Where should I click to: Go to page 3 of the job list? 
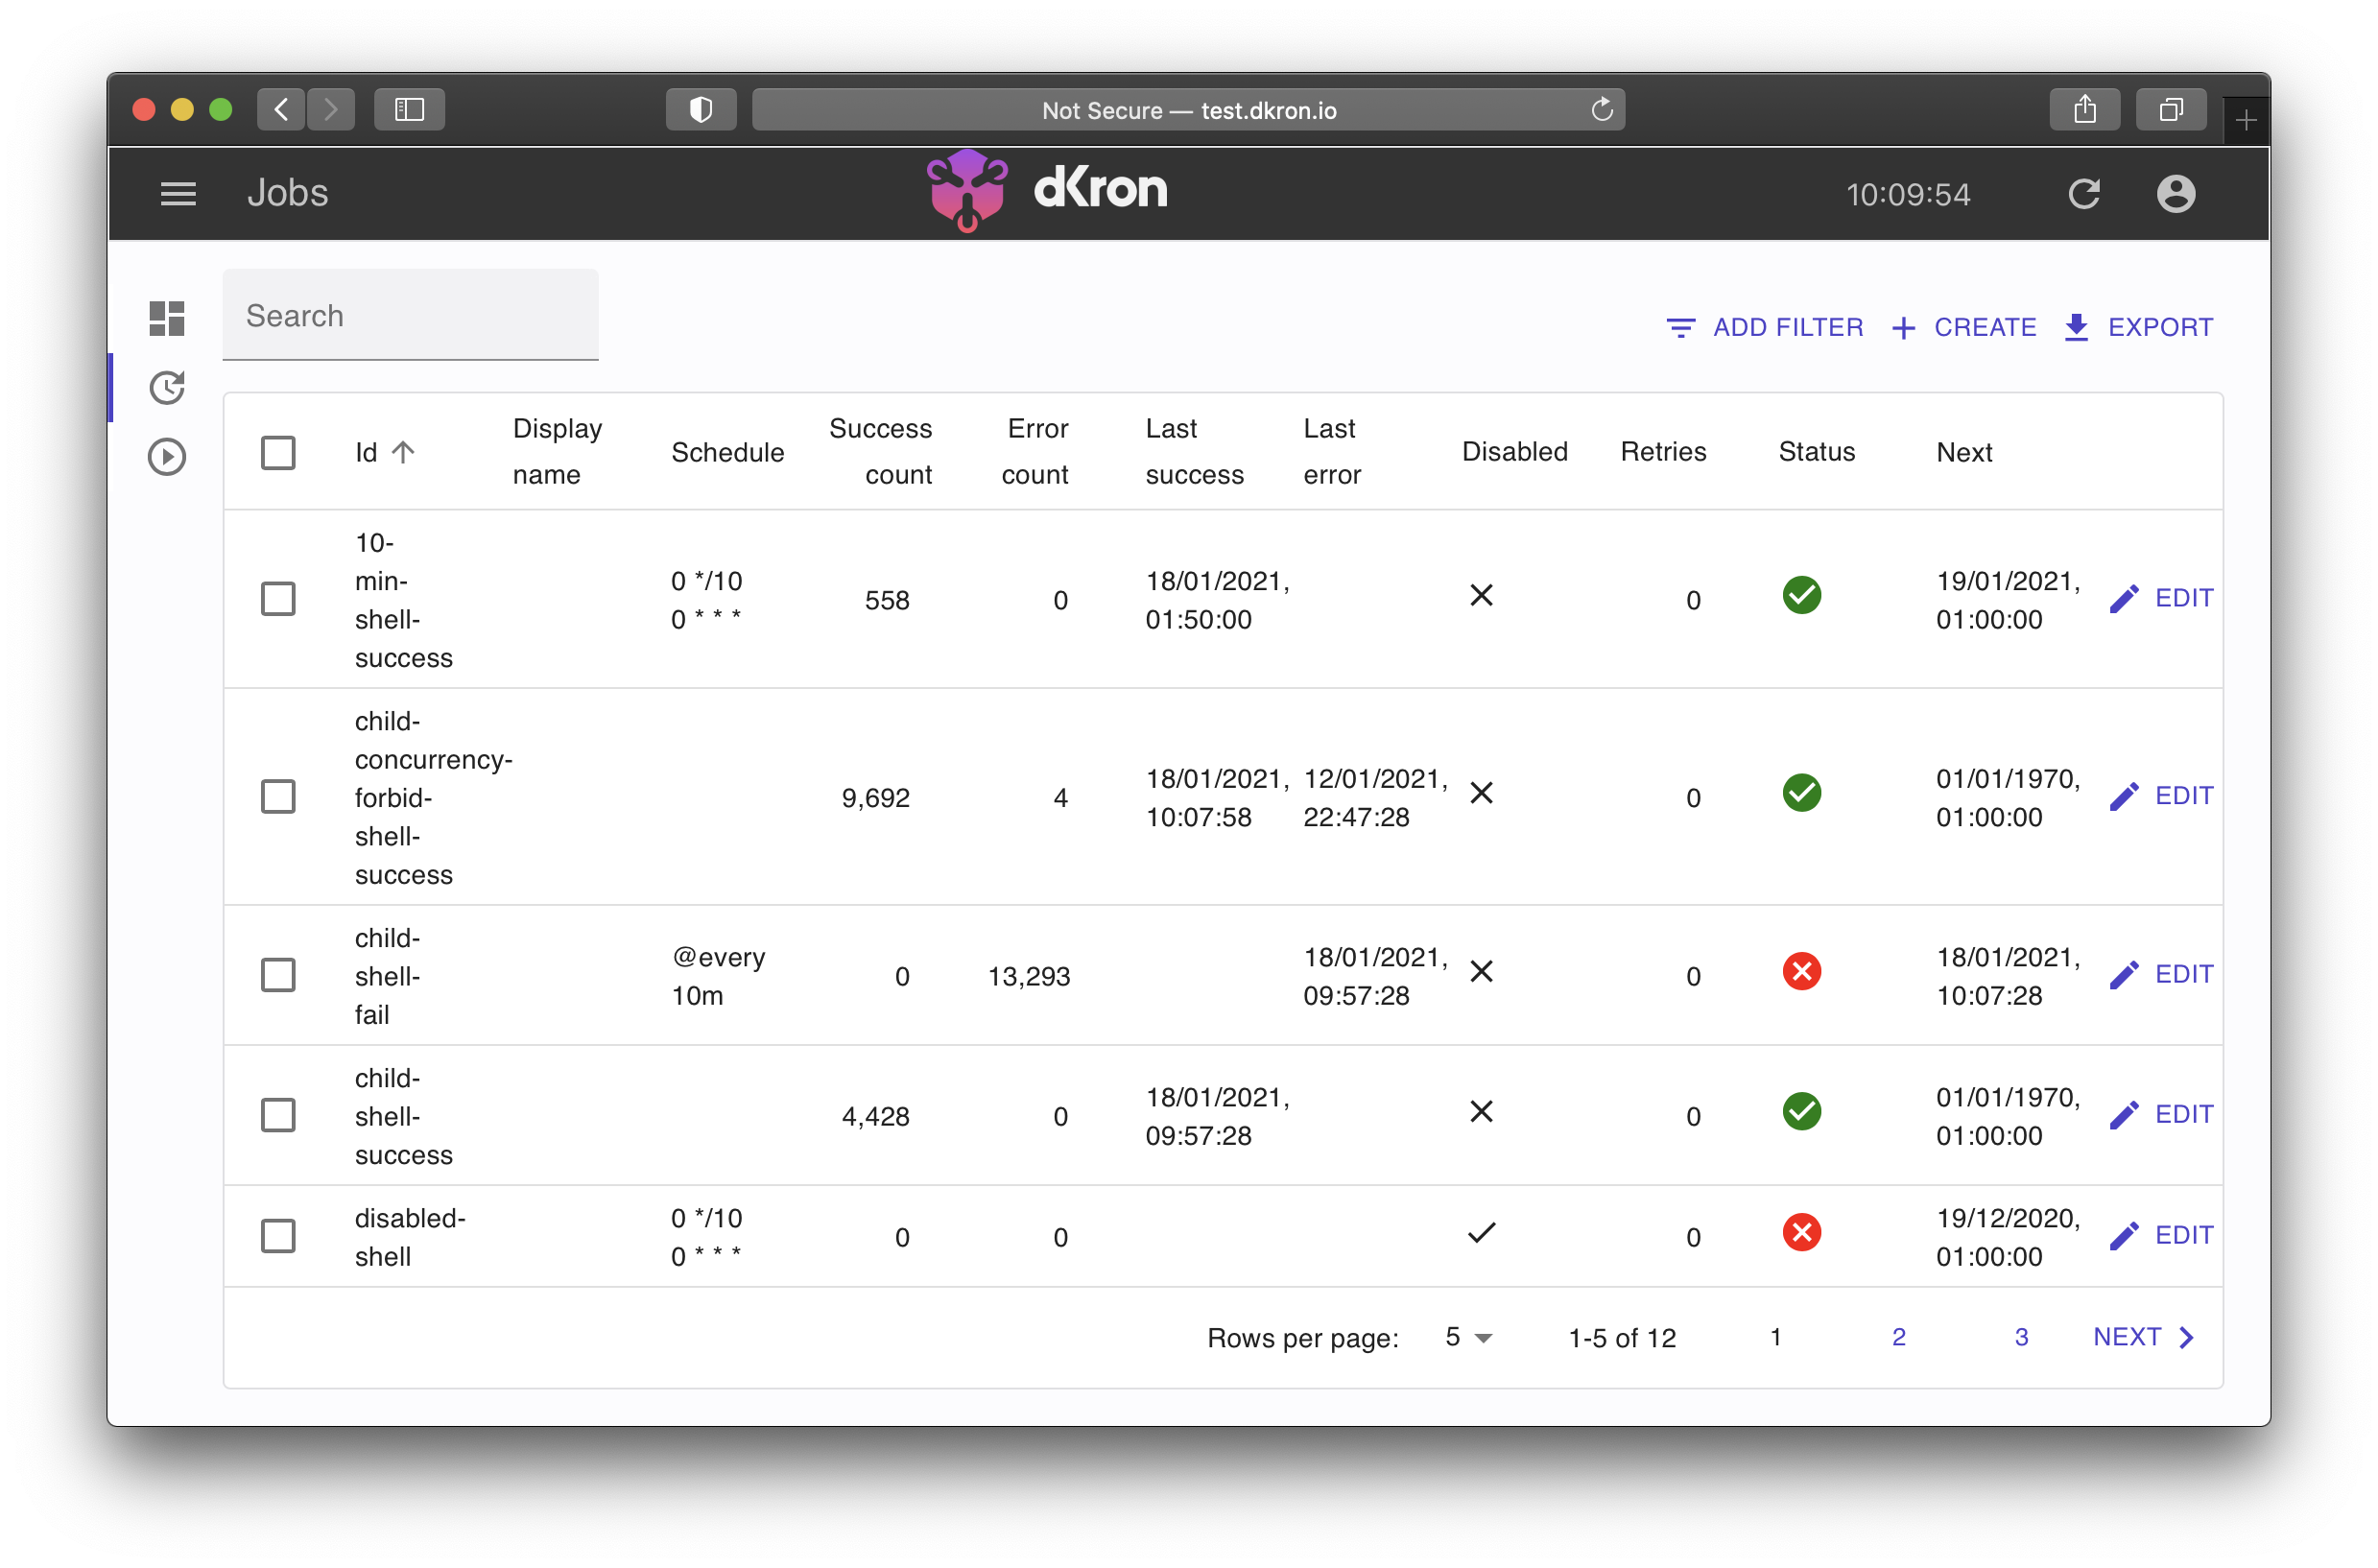click(x=2021, y=1336)
